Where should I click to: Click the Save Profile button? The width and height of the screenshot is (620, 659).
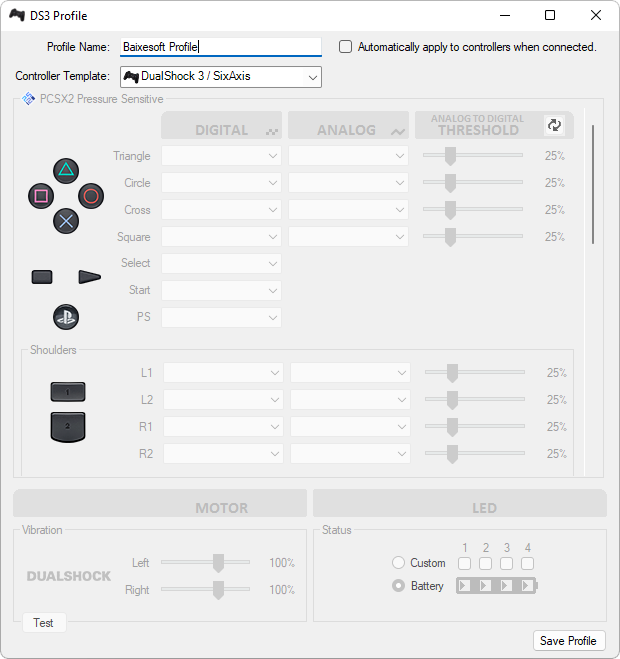(568, 641)
